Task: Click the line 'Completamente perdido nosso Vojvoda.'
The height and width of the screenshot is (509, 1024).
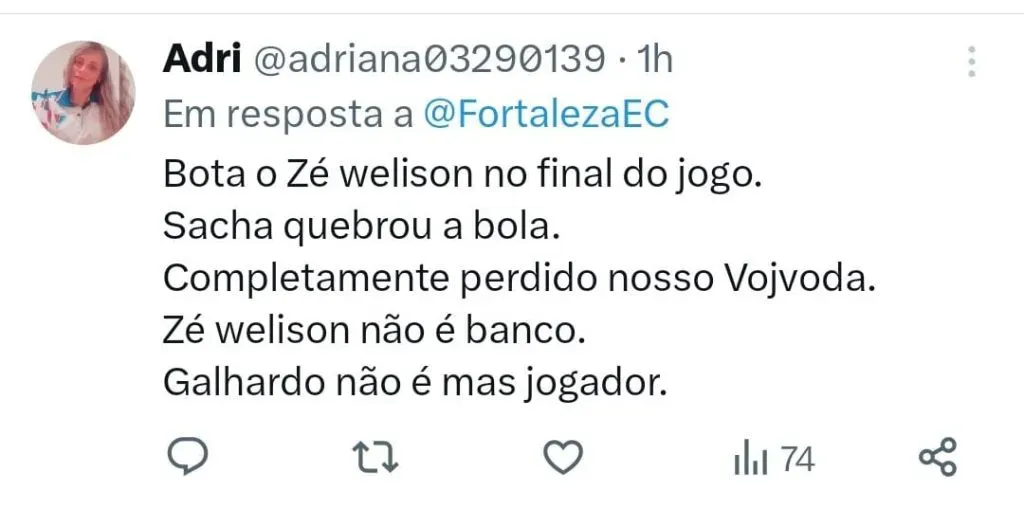Action: [519, 279]
